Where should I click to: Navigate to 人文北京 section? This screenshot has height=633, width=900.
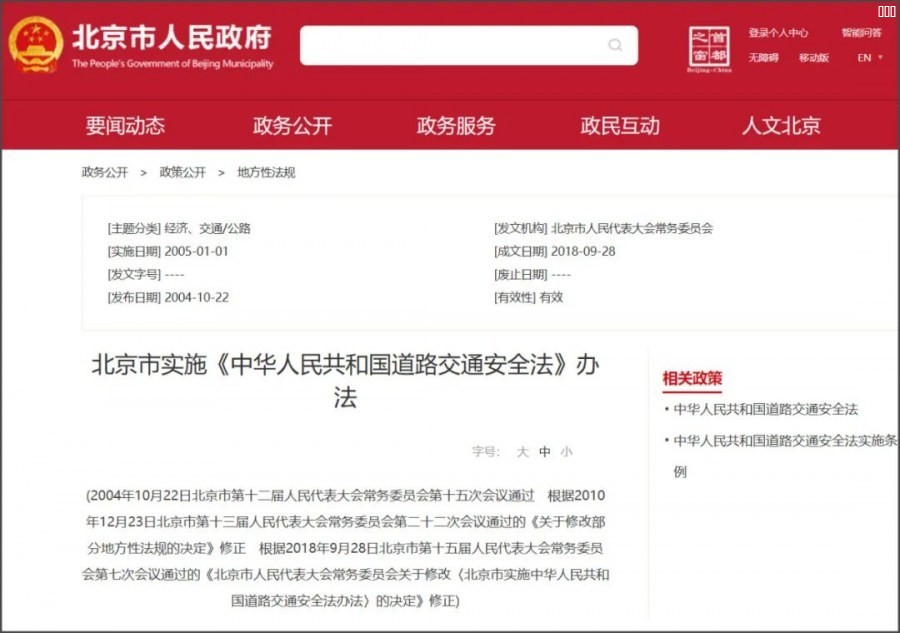point(781,126)
